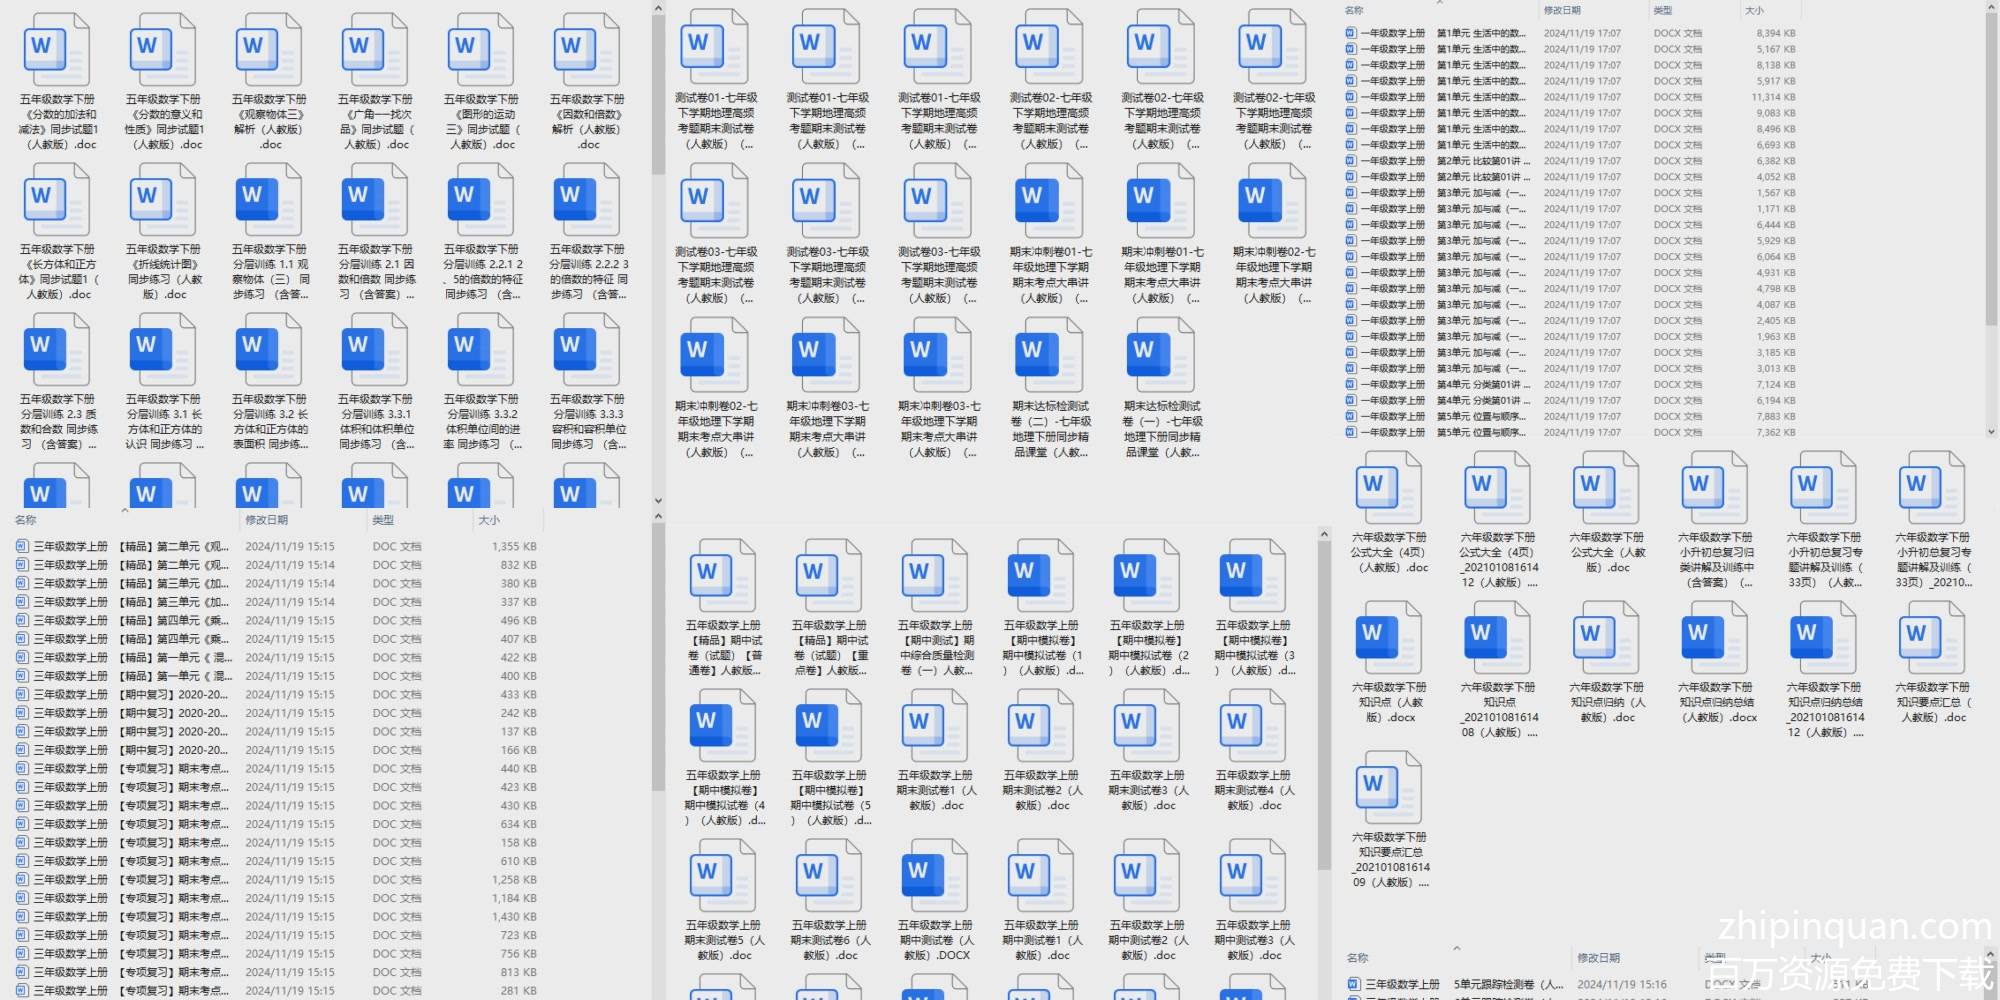Click scroll-down arrow of 五年级数学下册 icon pane
This screenshot has height=1000, width=2000.
(658, 501)
